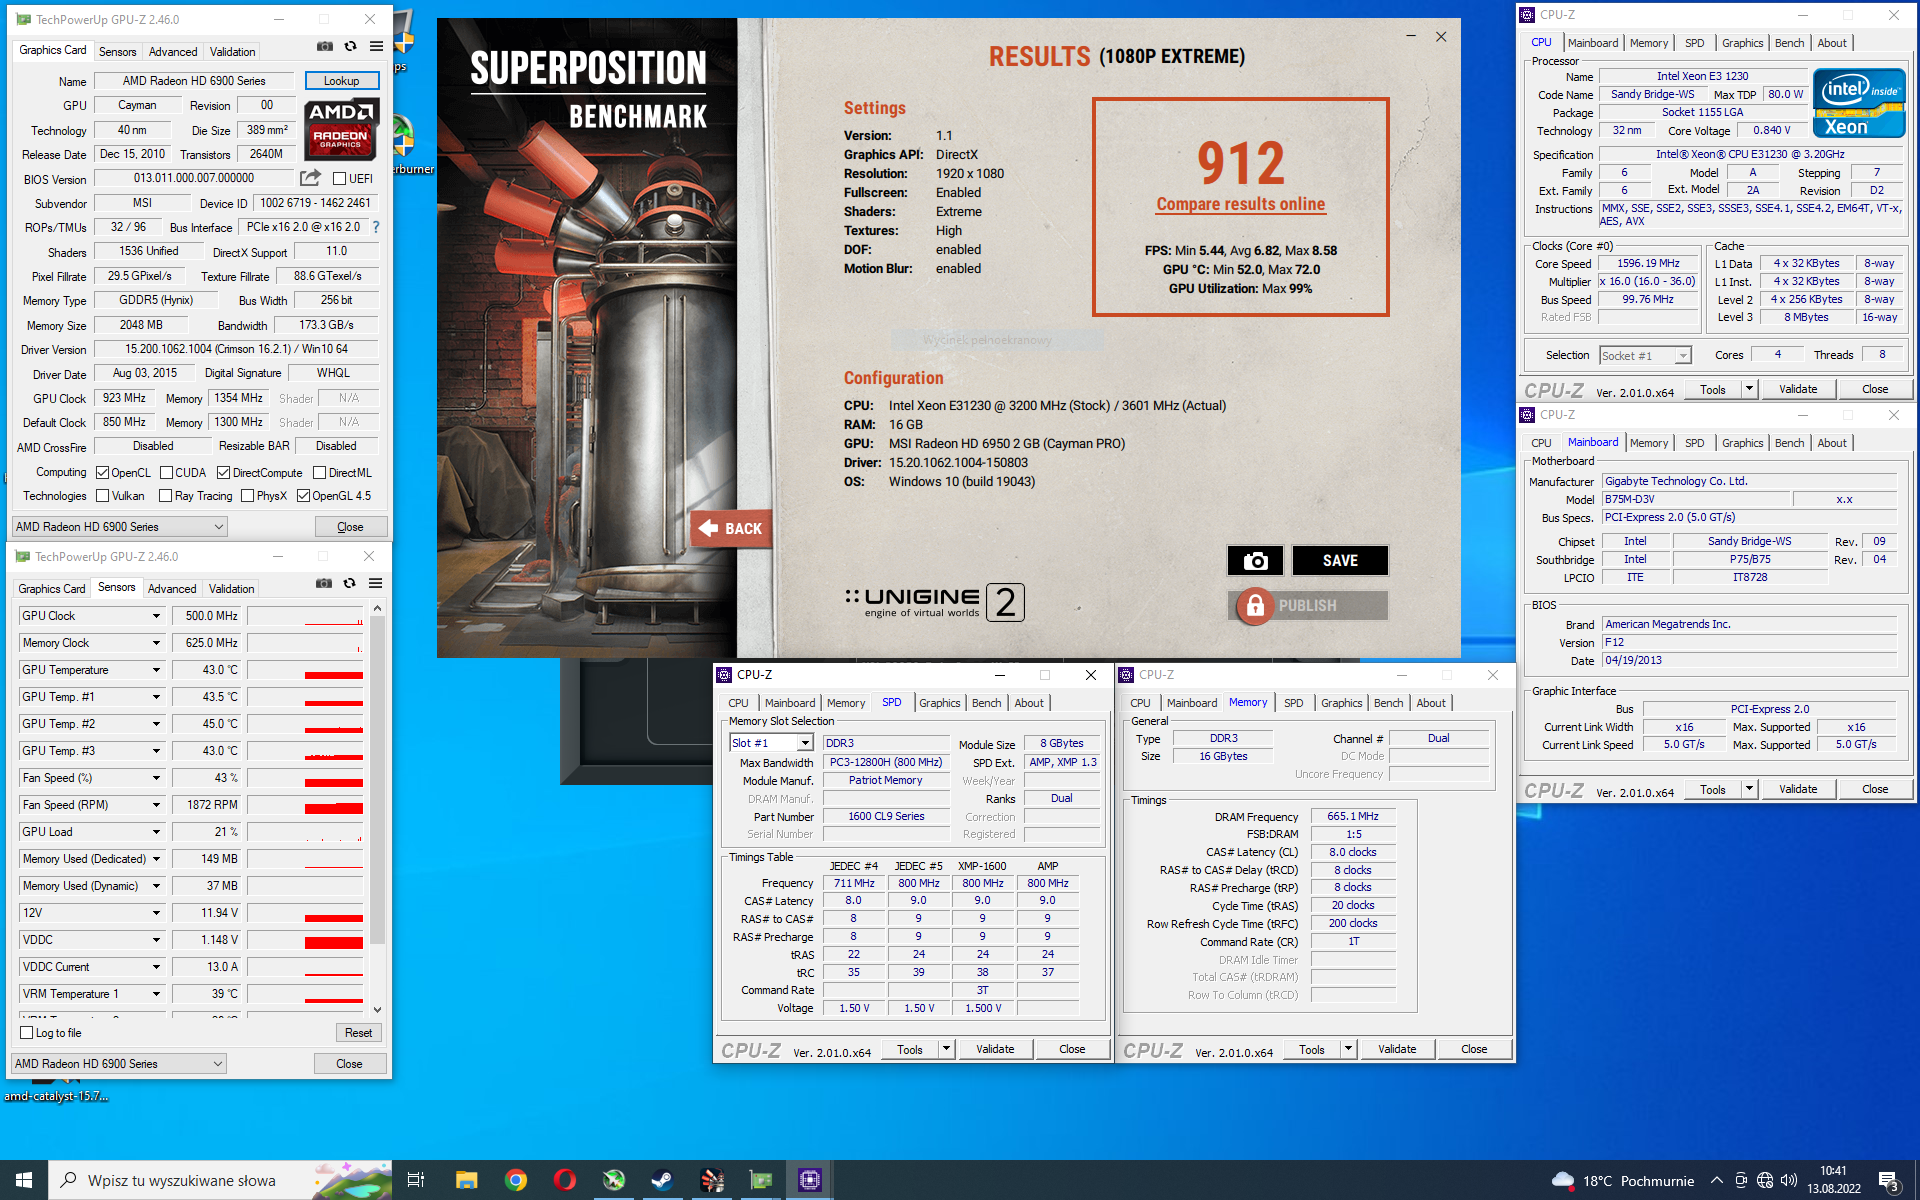Click the Windows taskbar search box
Viewport: 1920px width, 1200px height.
220,1181
